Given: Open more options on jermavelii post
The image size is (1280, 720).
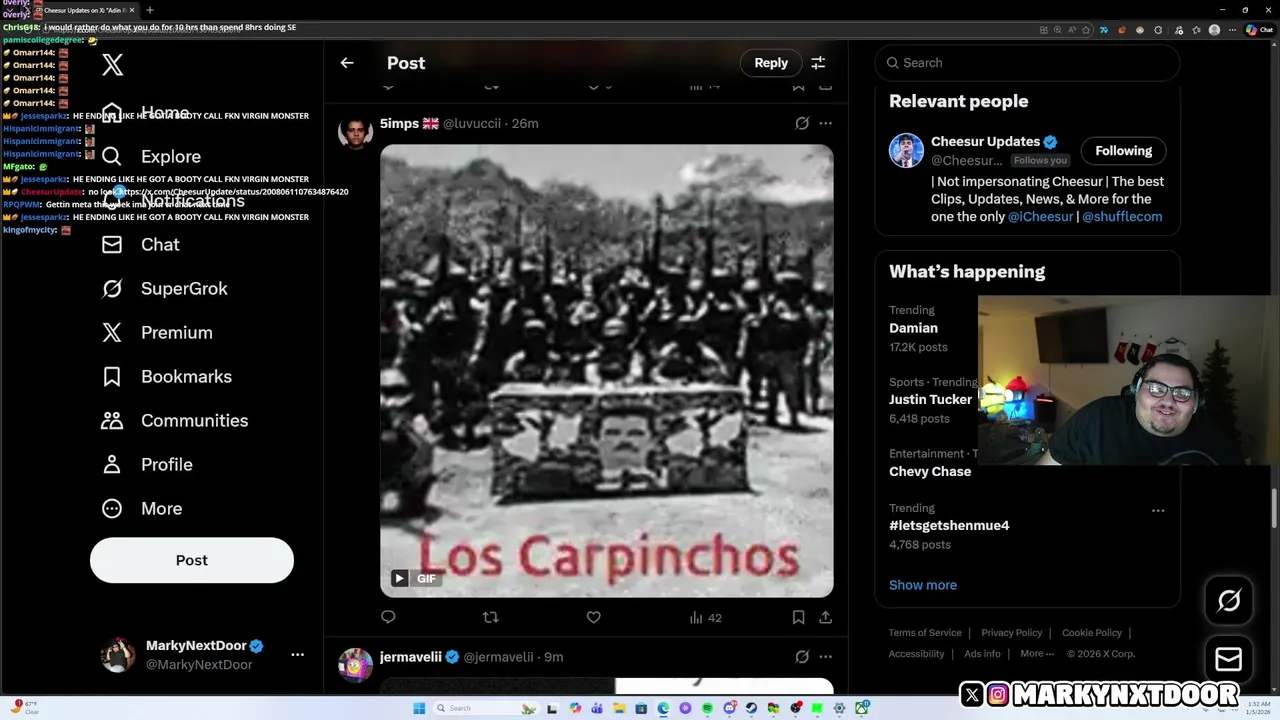Looking at the screenshot, I should coord(825,657).
